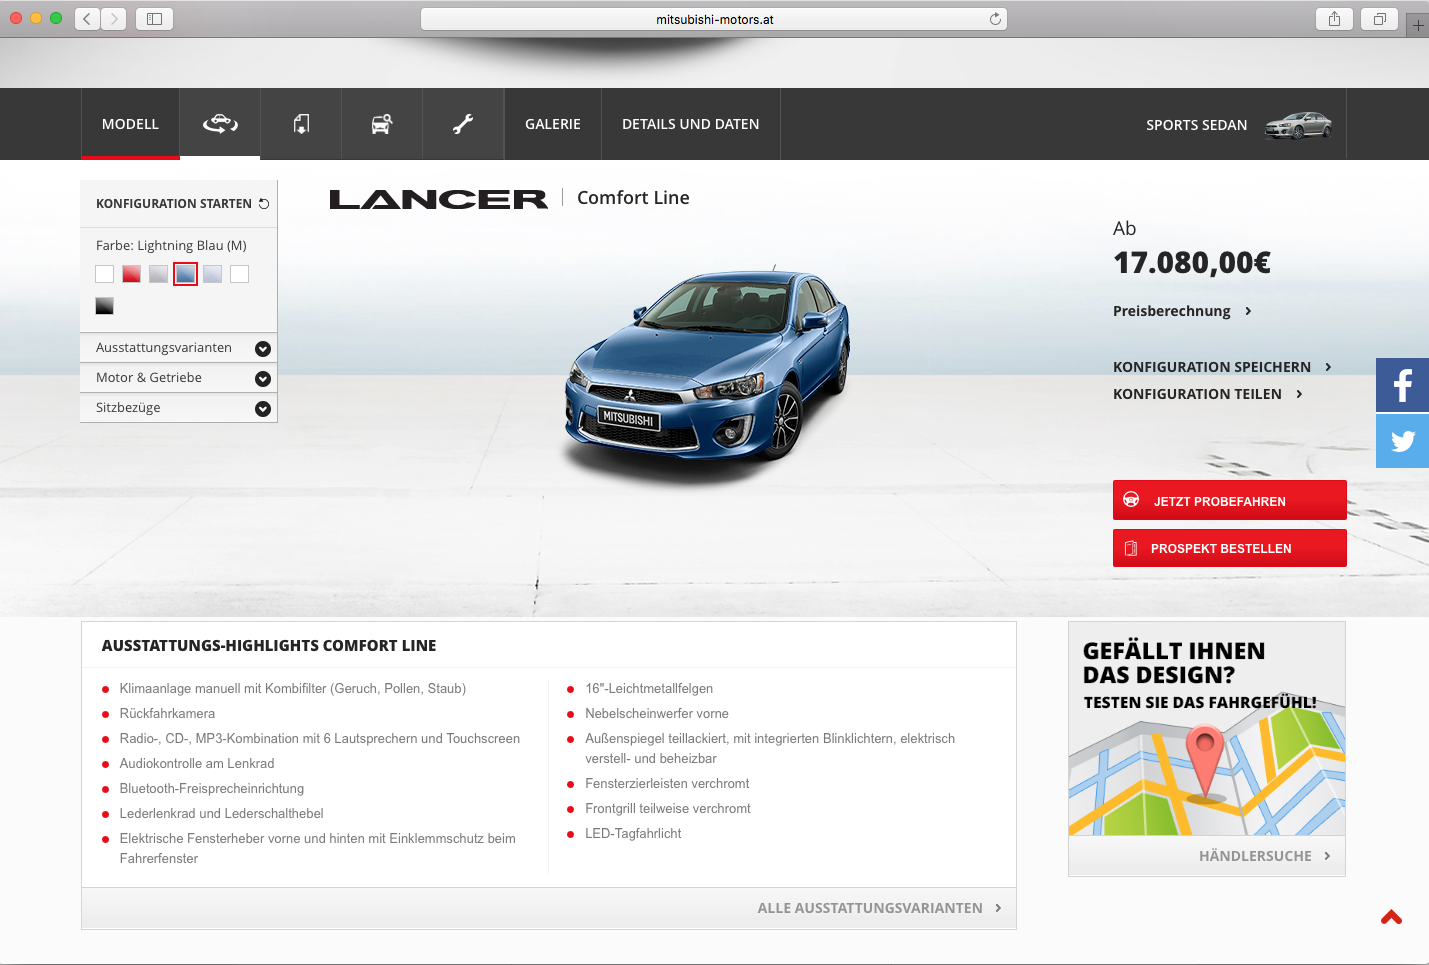Image resolution: width=1429 pixels, height=965 pixels.
Task: Select the Modell tab
Action: [x=130, y=124]
